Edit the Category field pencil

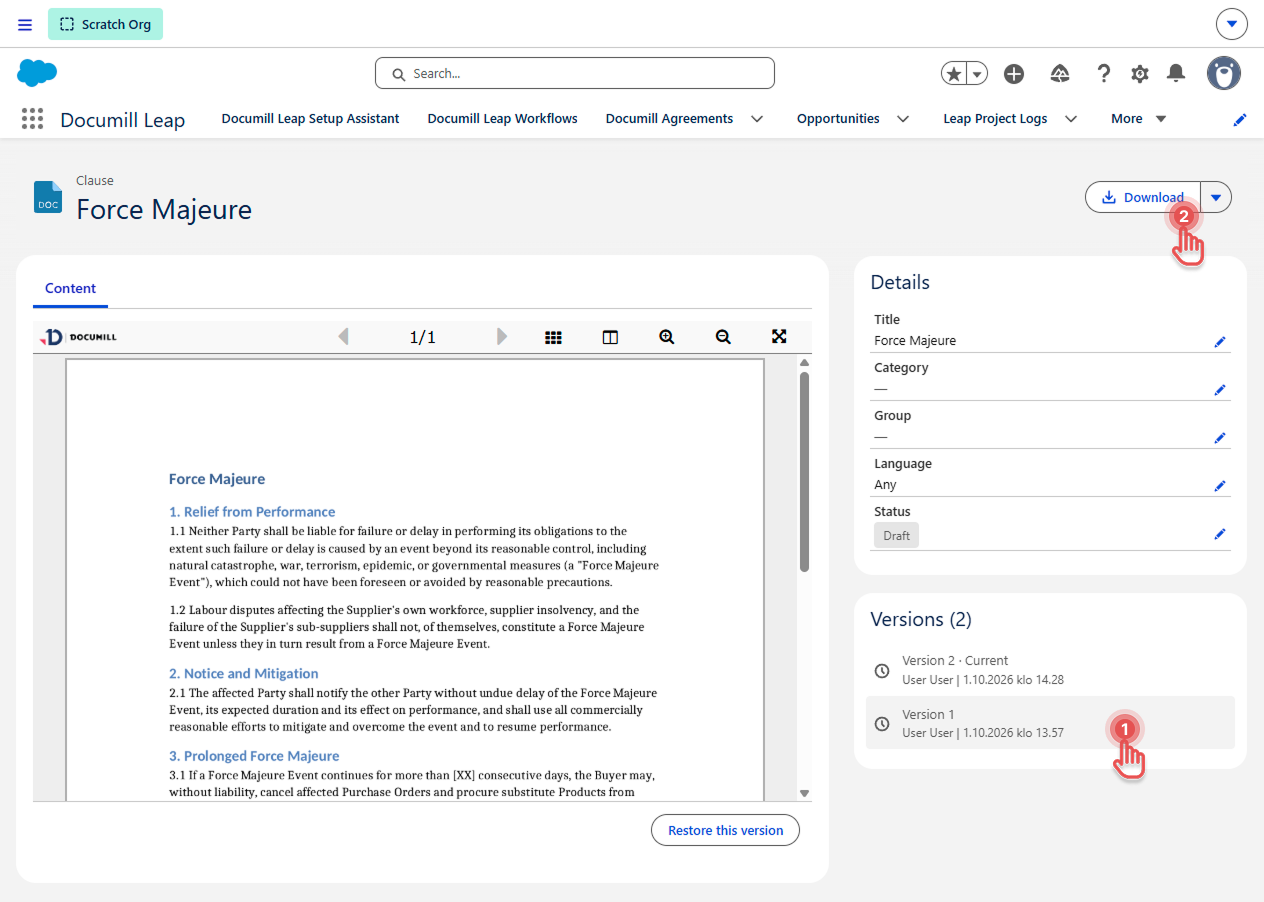pyautogui.click(x=1220, y=390)
